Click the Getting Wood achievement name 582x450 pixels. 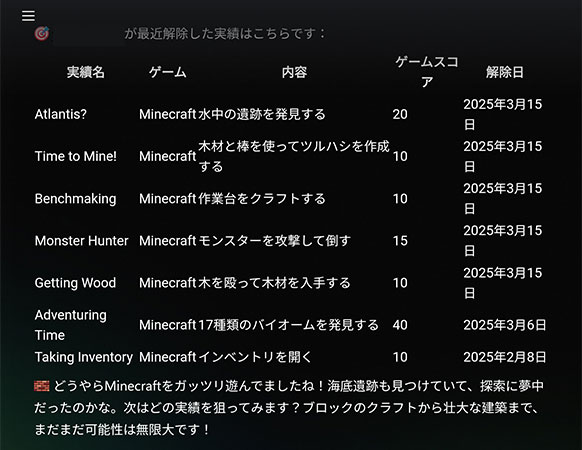(x=75, y=283)
